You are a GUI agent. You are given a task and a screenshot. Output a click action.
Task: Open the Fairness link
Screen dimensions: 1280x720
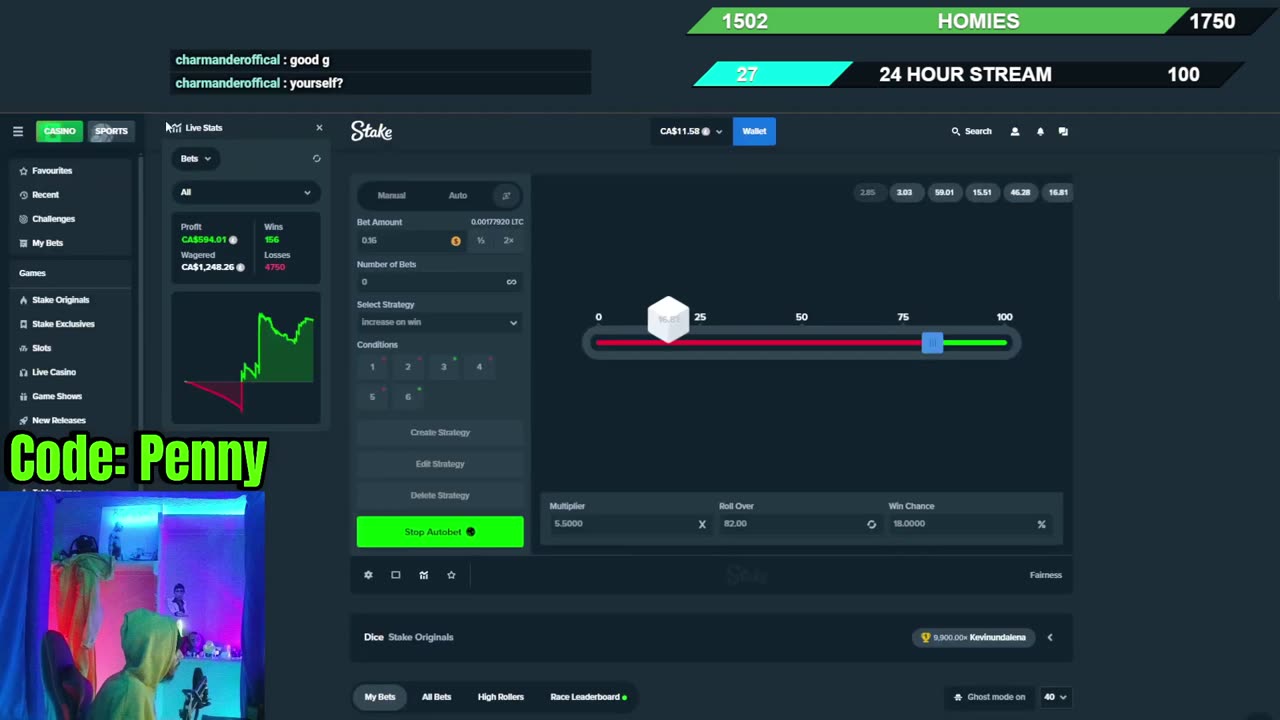click(x=1046, y=575)
